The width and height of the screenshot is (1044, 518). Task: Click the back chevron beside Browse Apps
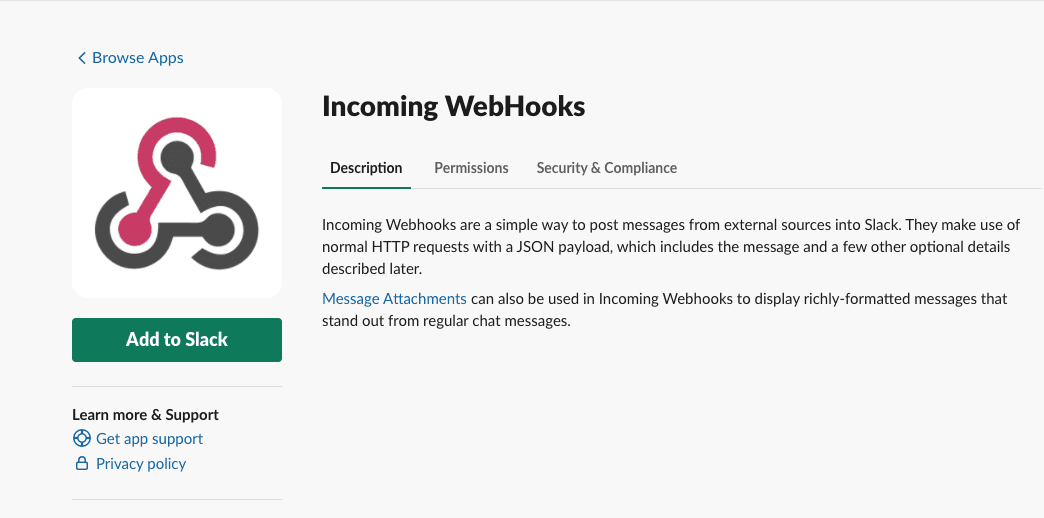click(x=82, y=58)
